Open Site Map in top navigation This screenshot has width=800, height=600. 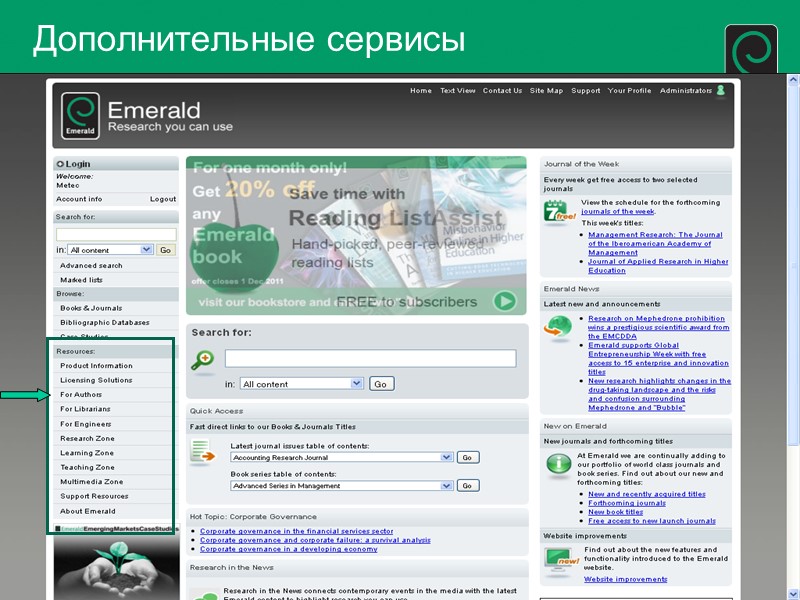pos(546,91)
